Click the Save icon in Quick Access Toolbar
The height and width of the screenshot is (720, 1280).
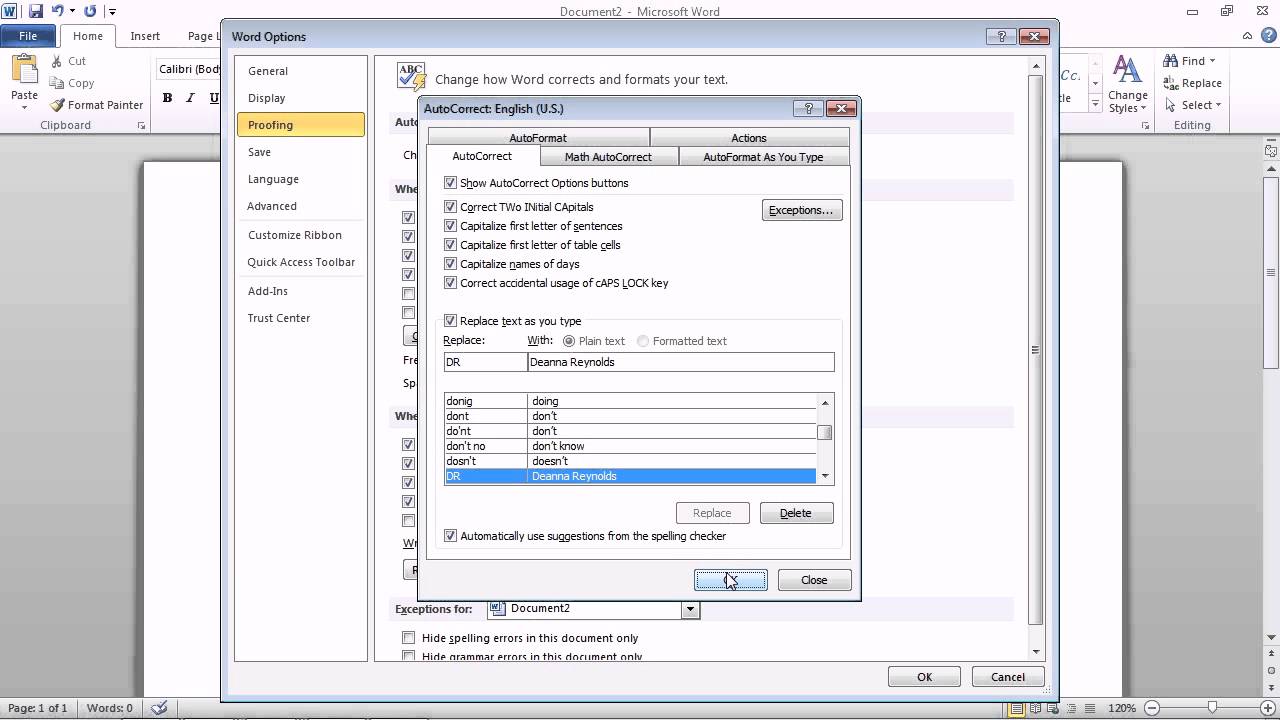click(36, 12)
